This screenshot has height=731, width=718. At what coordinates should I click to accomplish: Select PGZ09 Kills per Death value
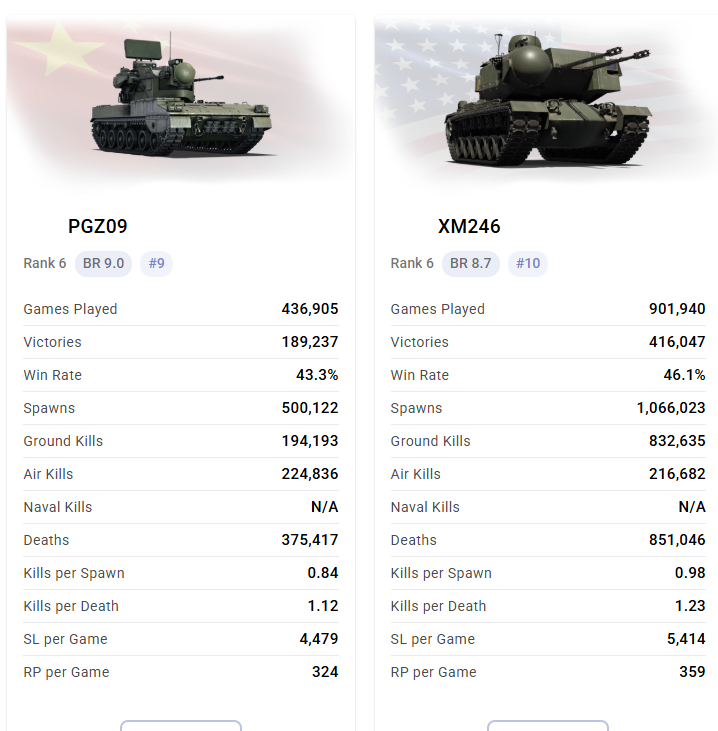(x=323, y=606)
